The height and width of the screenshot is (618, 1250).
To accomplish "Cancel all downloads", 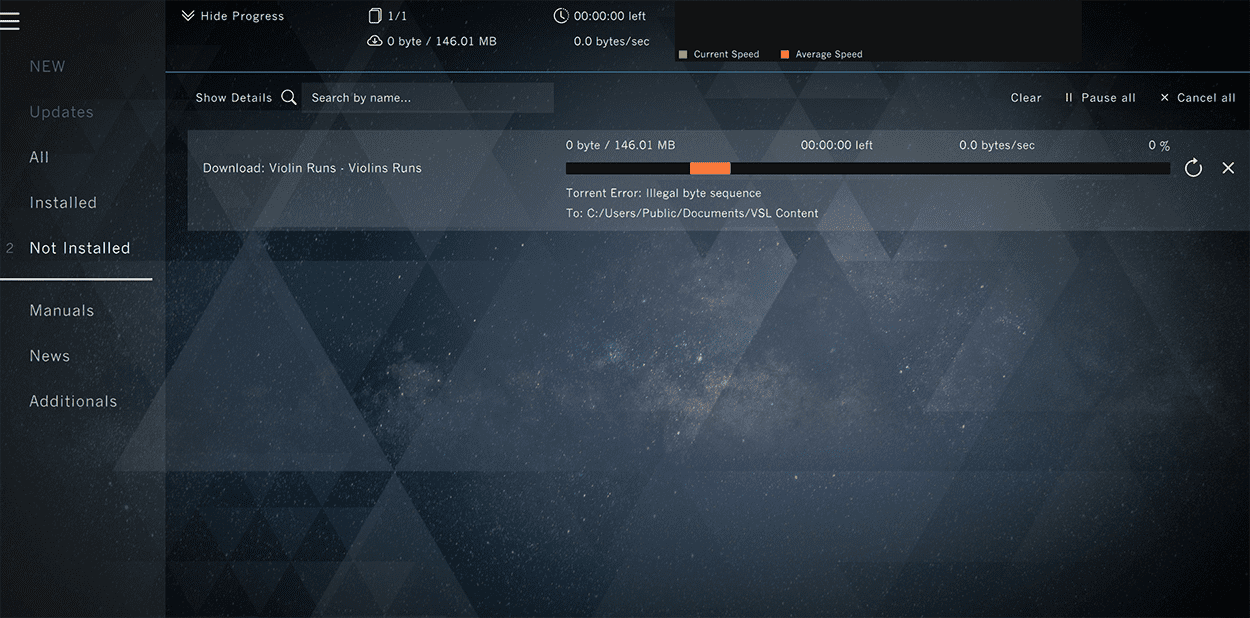I will pos(1197,98).
